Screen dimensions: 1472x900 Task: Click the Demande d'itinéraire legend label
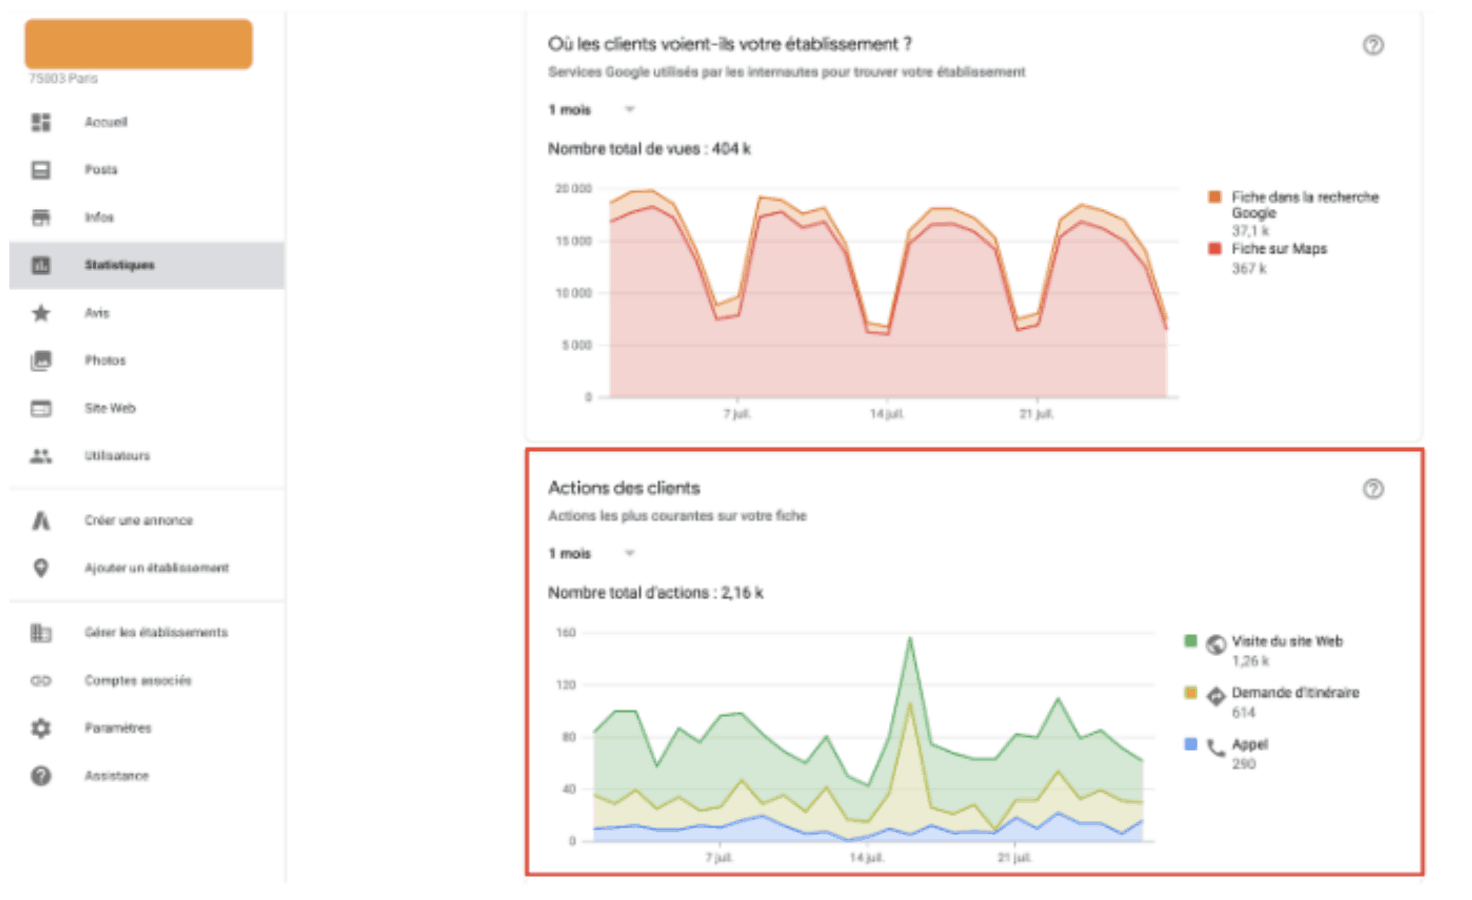coord(1295,693)
